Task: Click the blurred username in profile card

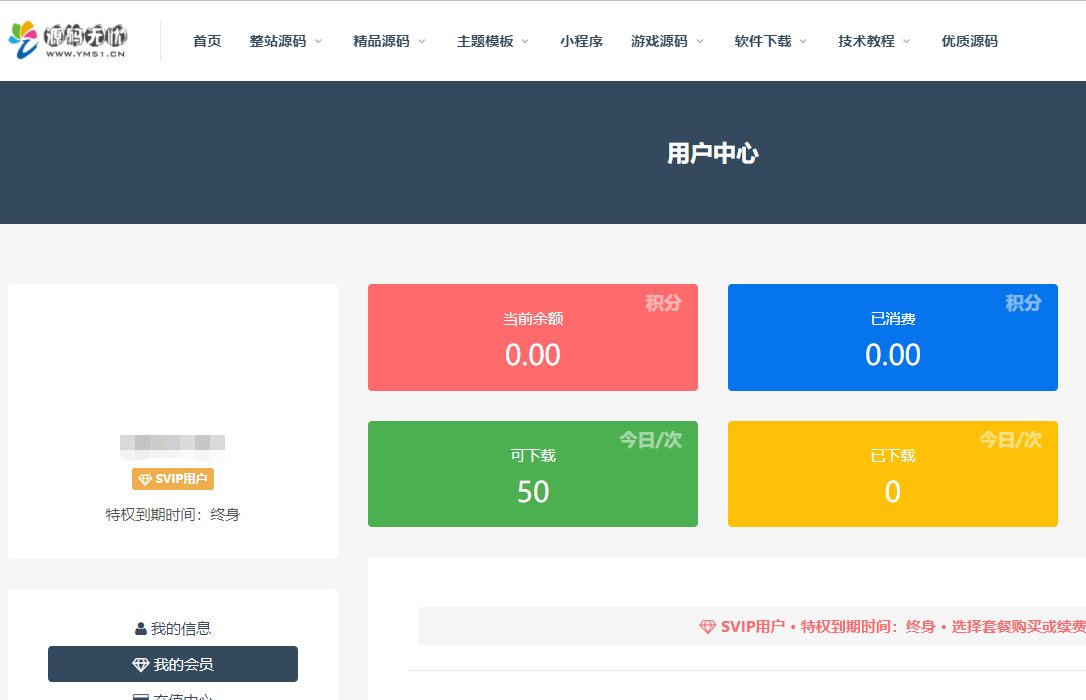Action: tap(172, 447)
